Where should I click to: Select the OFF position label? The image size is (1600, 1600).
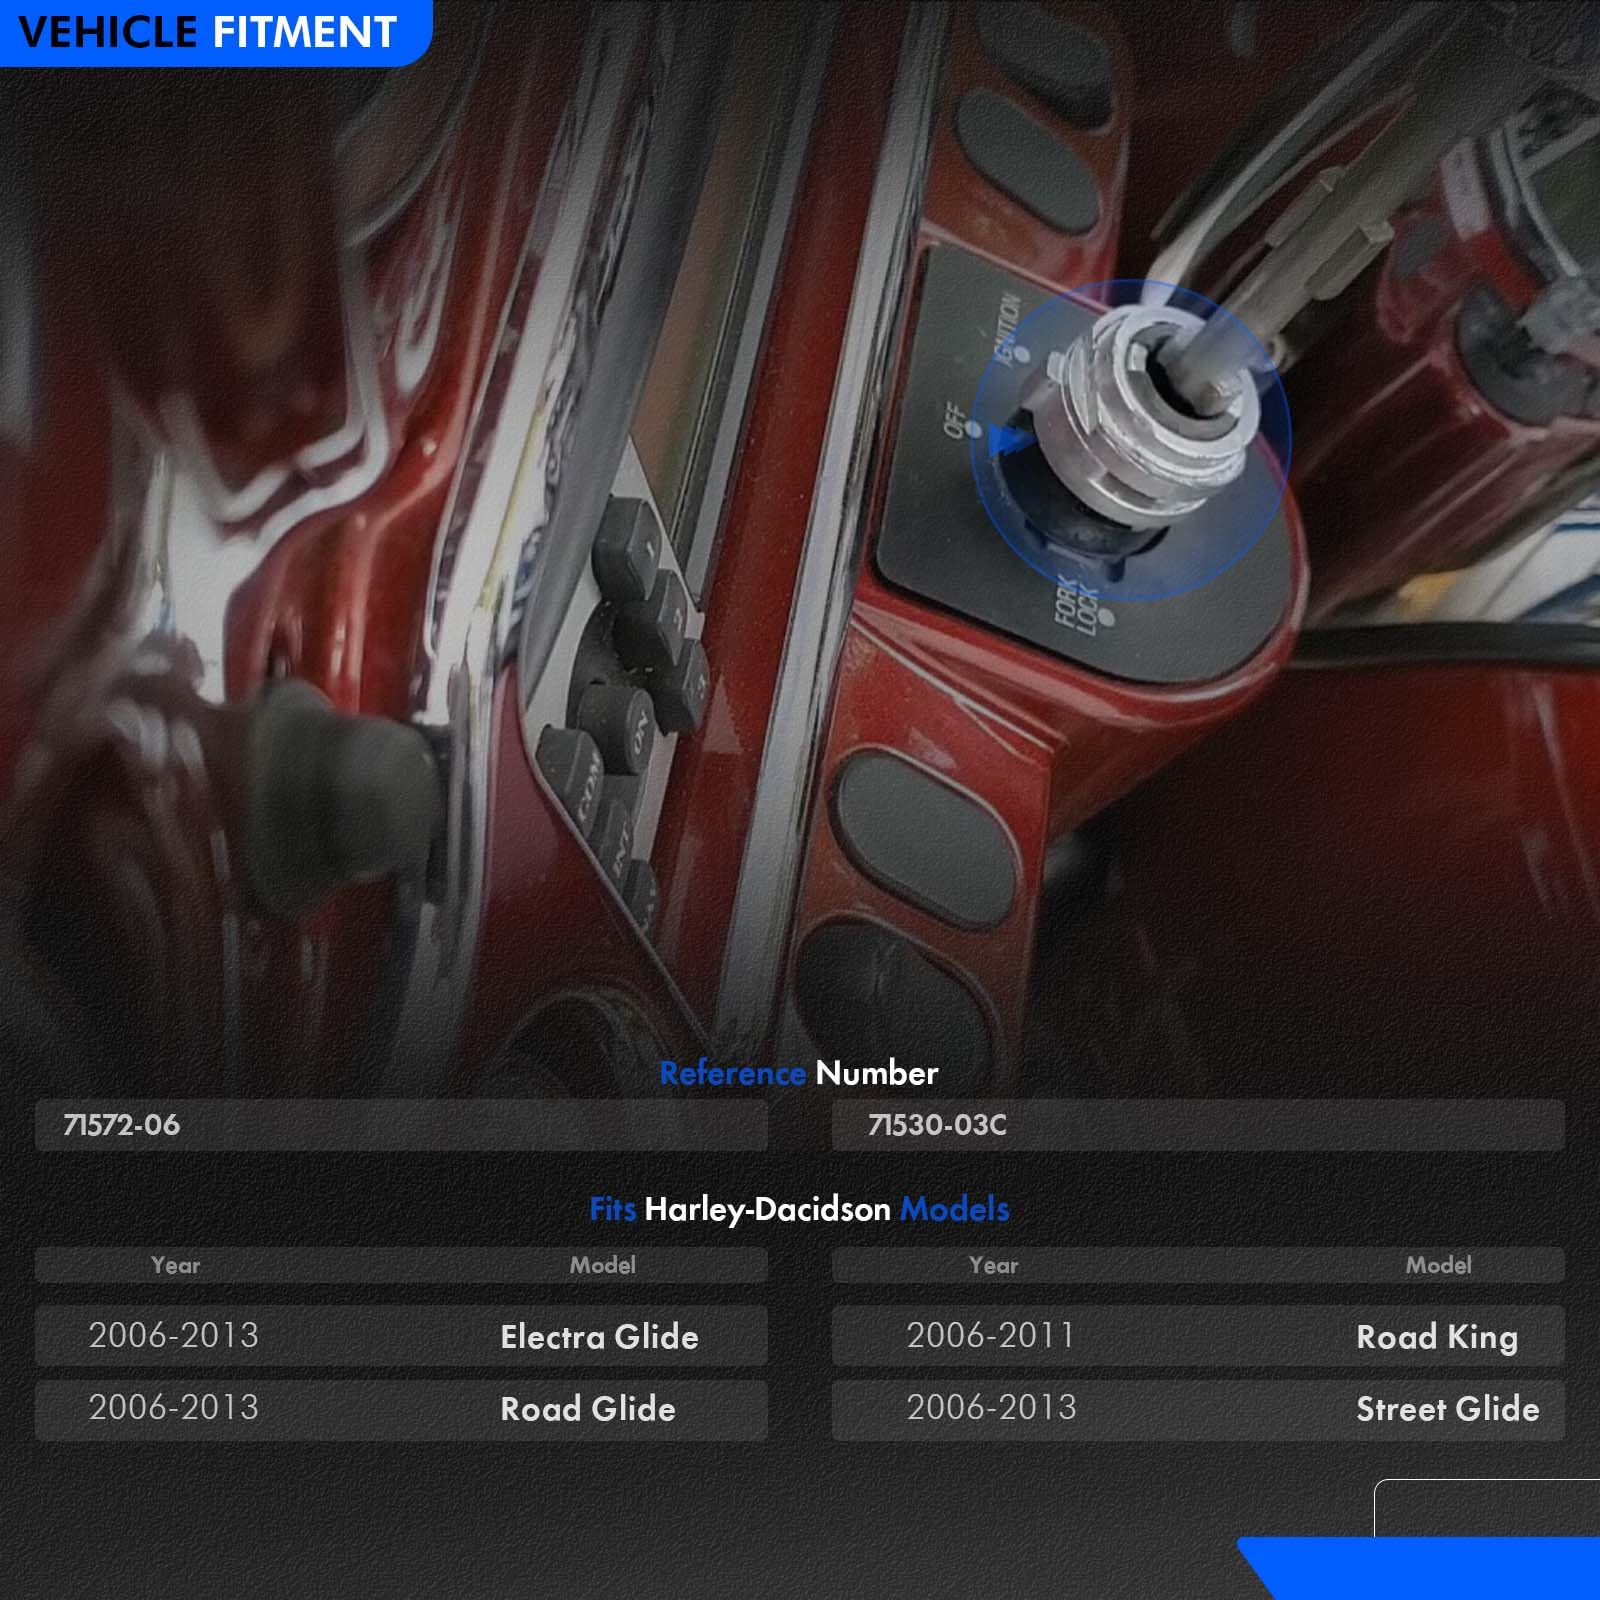[955, 420]
